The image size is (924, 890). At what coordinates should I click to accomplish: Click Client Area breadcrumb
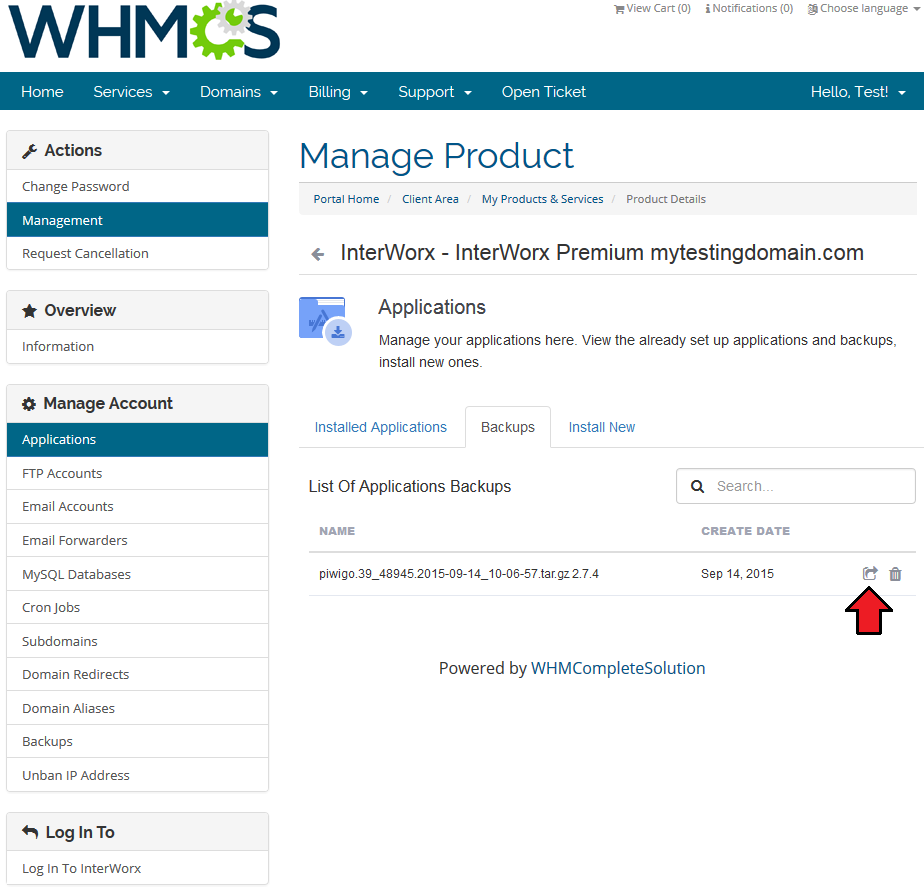coord(430,199)
